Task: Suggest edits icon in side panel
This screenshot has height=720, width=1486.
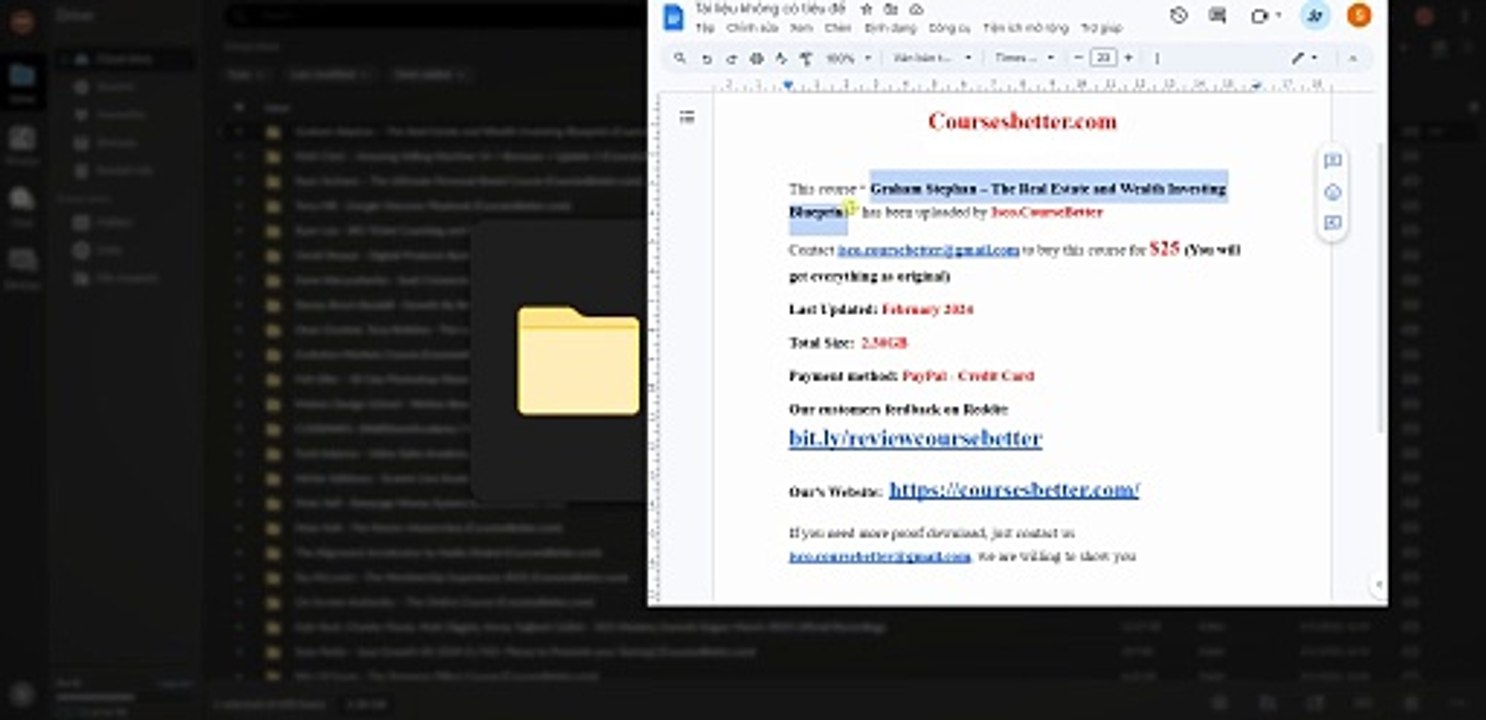Action: pyautogui.click(x=1332, y=223)
